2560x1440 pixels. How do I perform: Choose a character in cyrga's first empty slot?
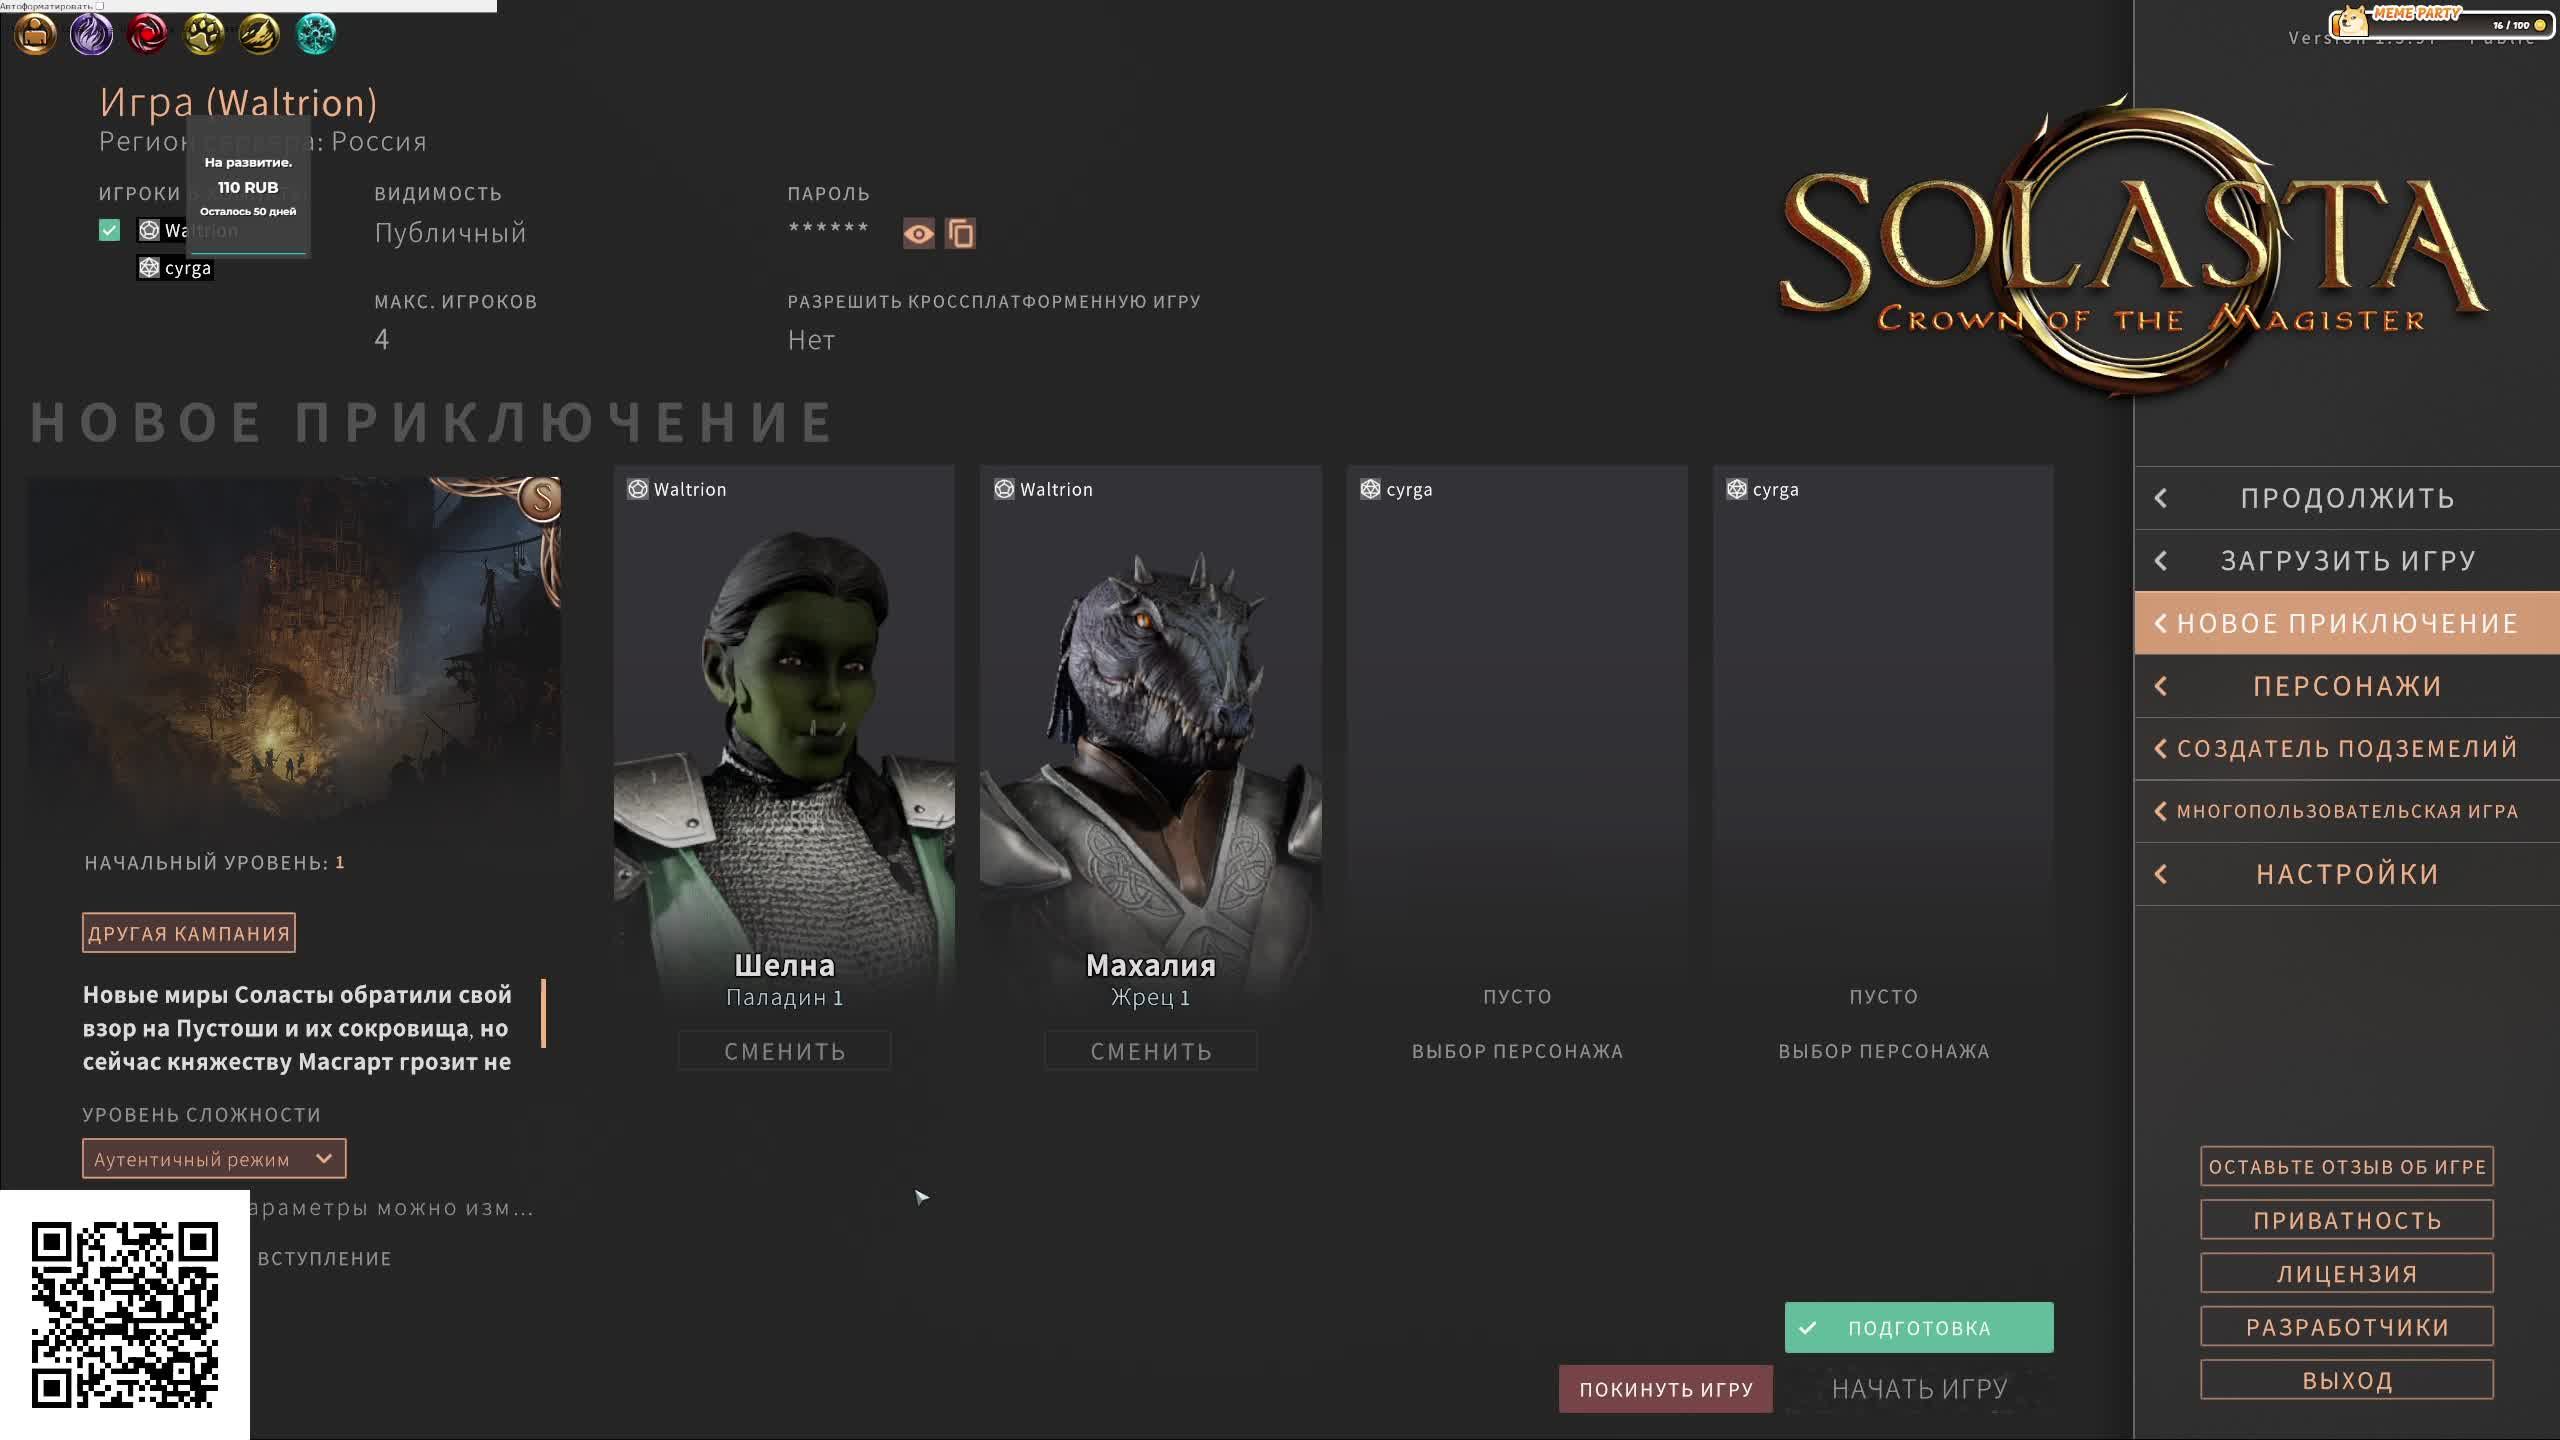[1517, 1051]
